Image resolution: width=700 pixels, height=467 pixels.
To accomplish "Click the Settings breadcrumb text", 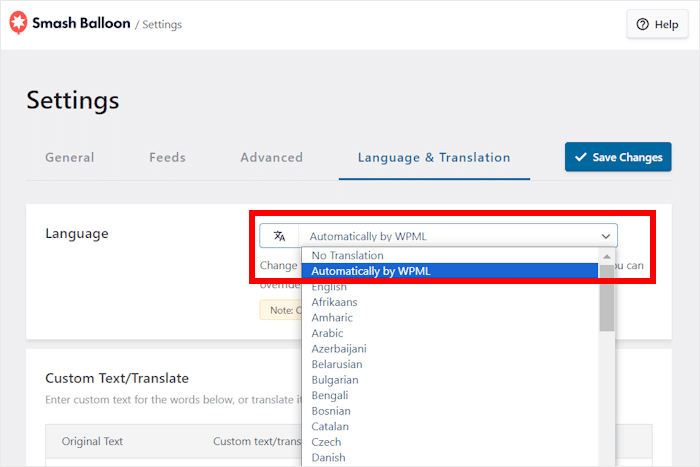I will click(x=162, y=25).
